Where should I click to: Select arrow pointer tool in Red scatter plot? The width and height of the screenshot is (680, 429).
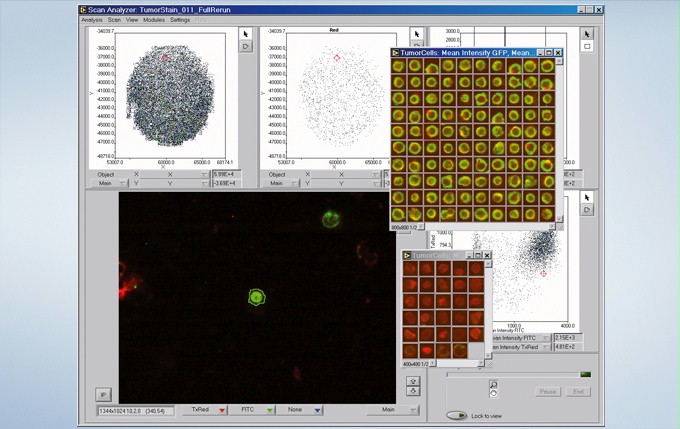(417, 34)
